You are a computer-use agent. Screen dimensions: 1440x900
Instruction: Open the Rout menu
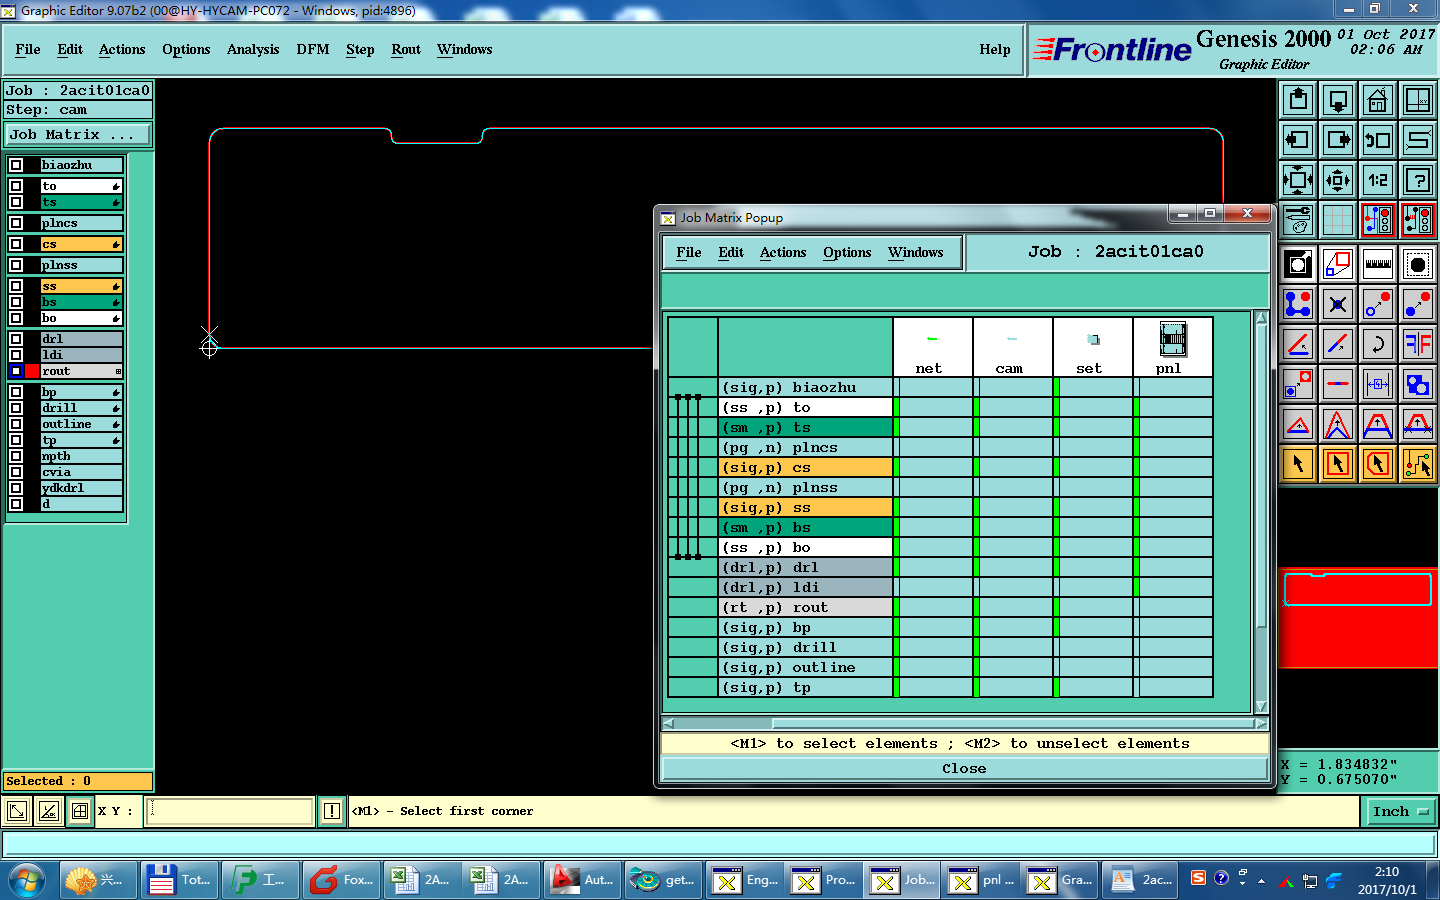point(406,49)
